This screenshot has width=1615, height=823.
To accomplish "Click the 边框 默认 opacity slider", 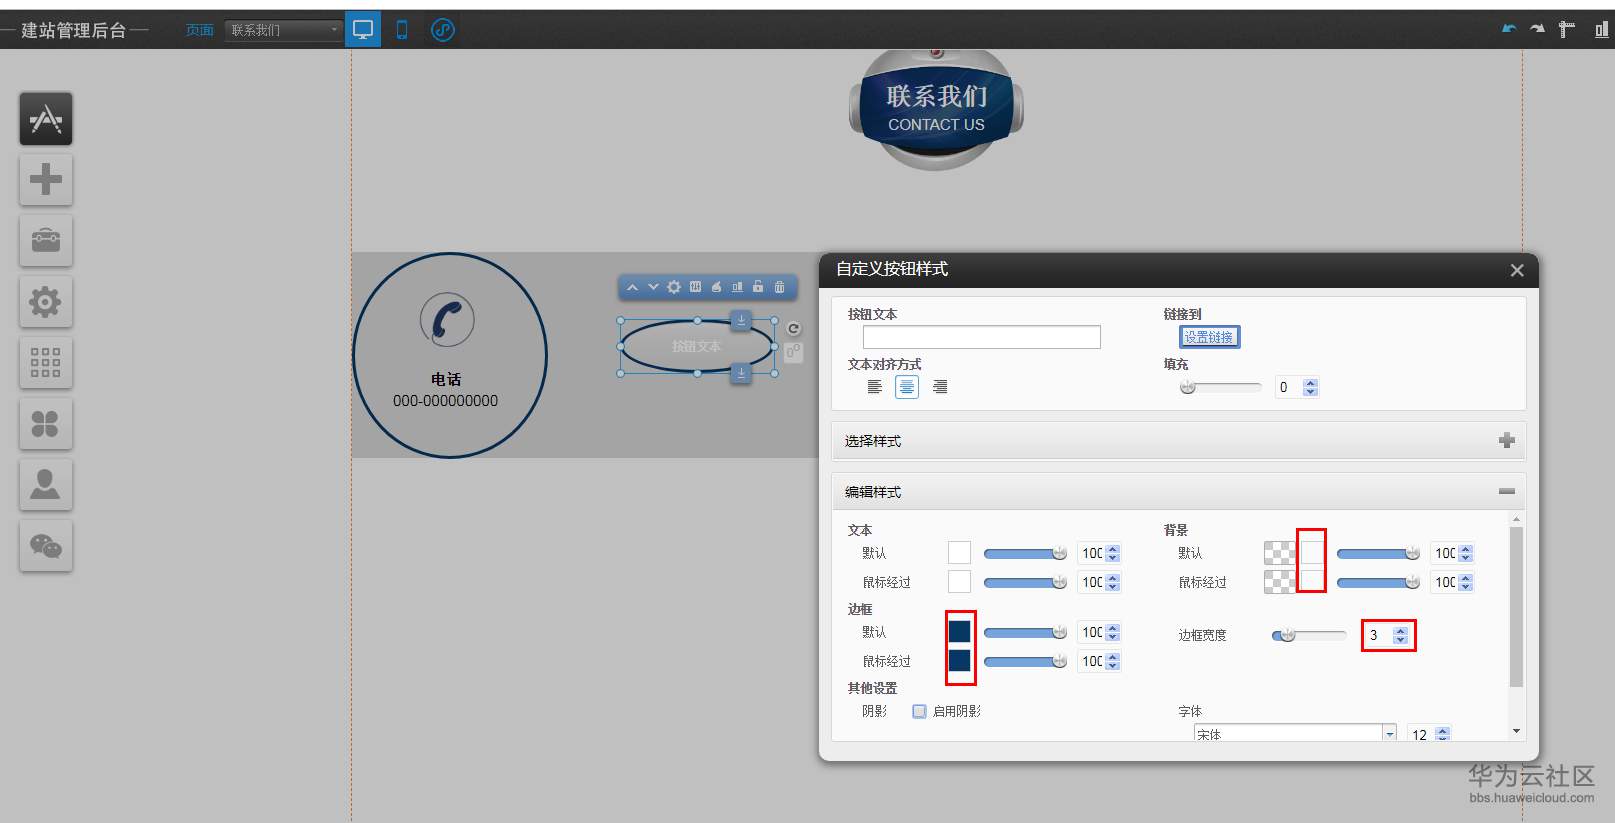I will pyautogui.click(x=1025, y=632).
